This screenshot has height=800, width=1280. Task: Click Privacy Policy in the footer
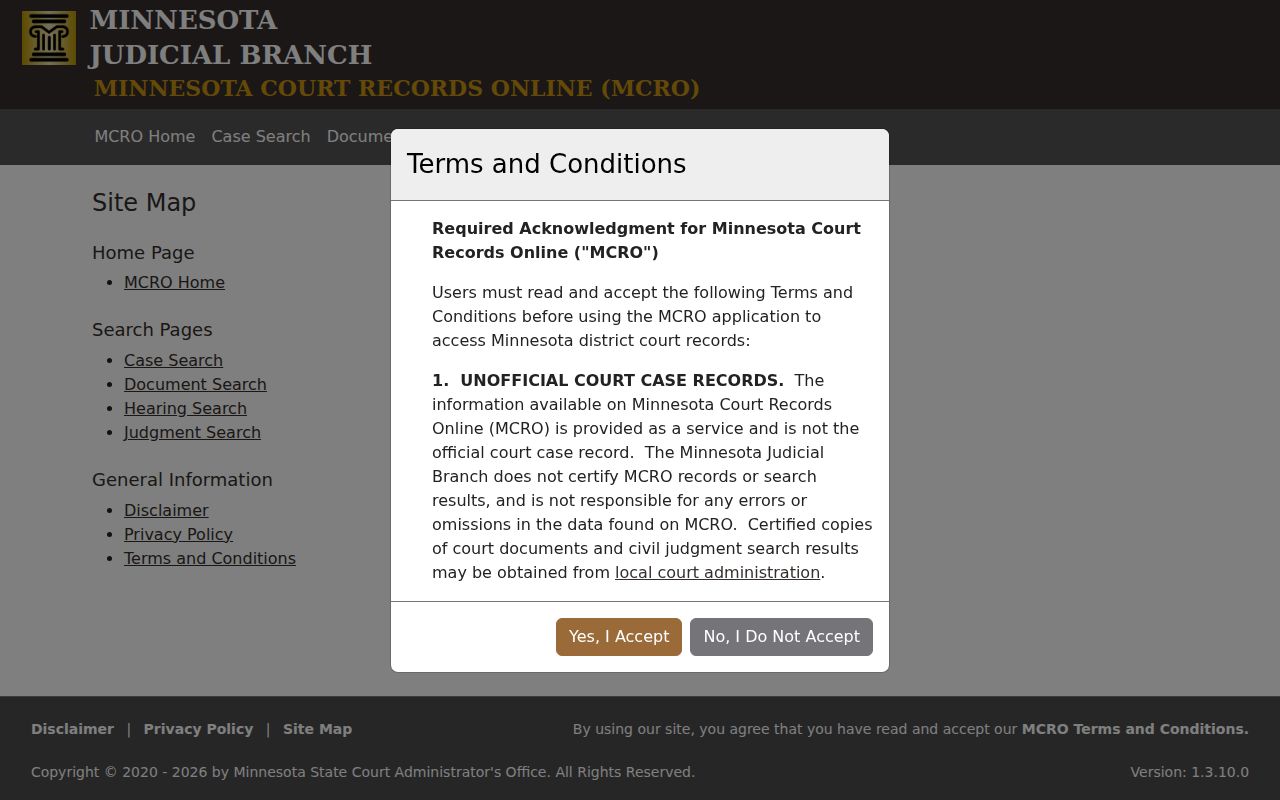198,729
